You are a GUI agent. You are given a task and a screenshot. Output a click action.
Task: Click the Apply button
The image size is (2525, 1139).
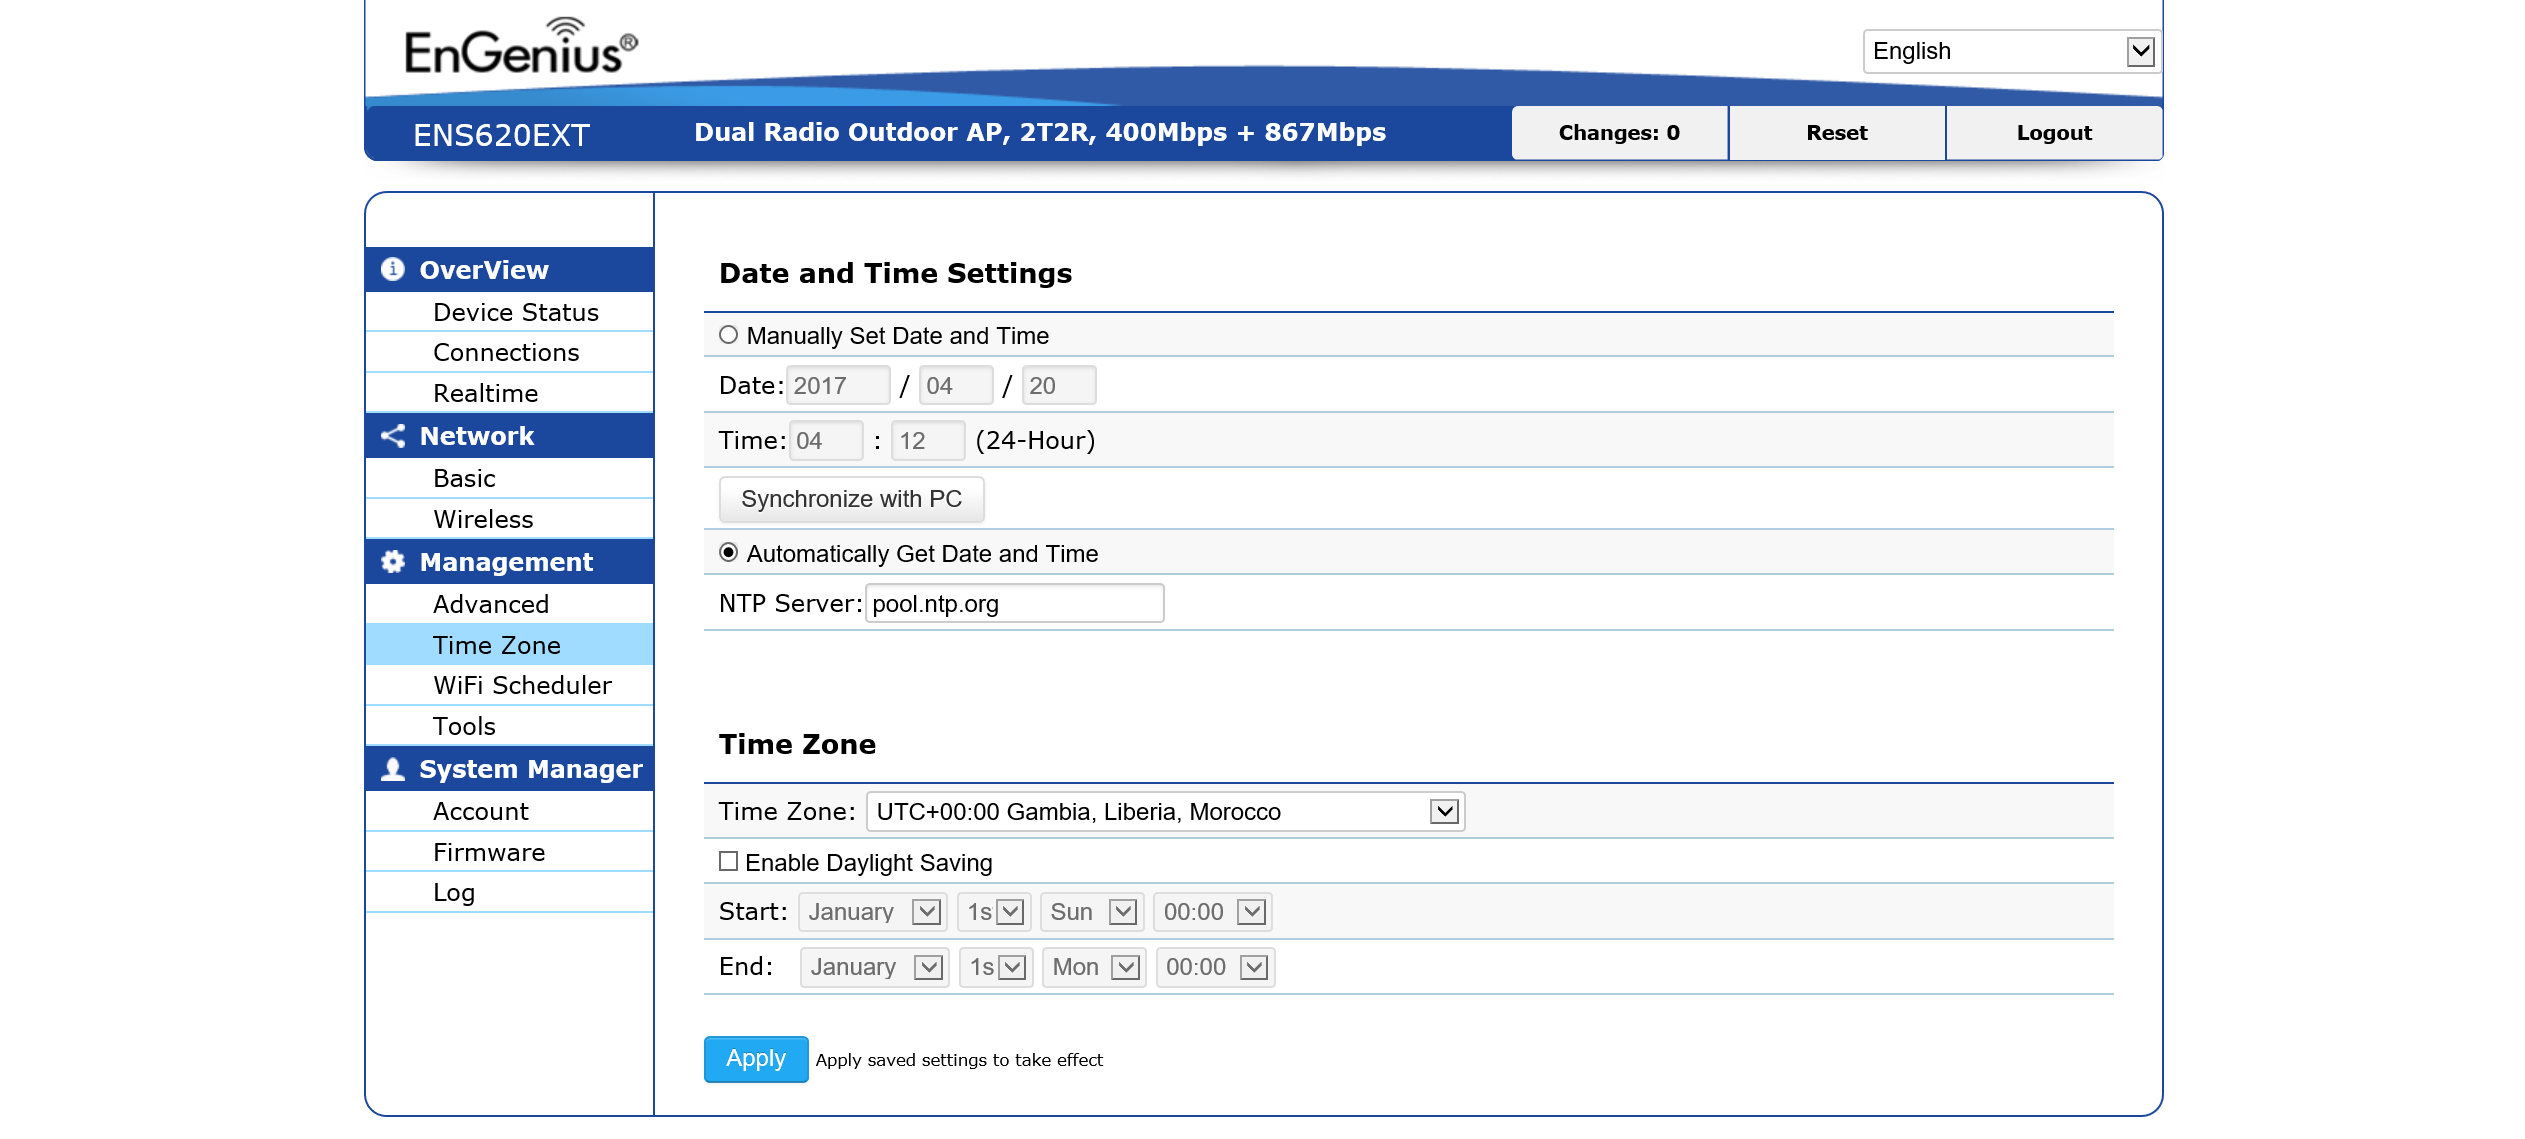tap(756, 1059)
